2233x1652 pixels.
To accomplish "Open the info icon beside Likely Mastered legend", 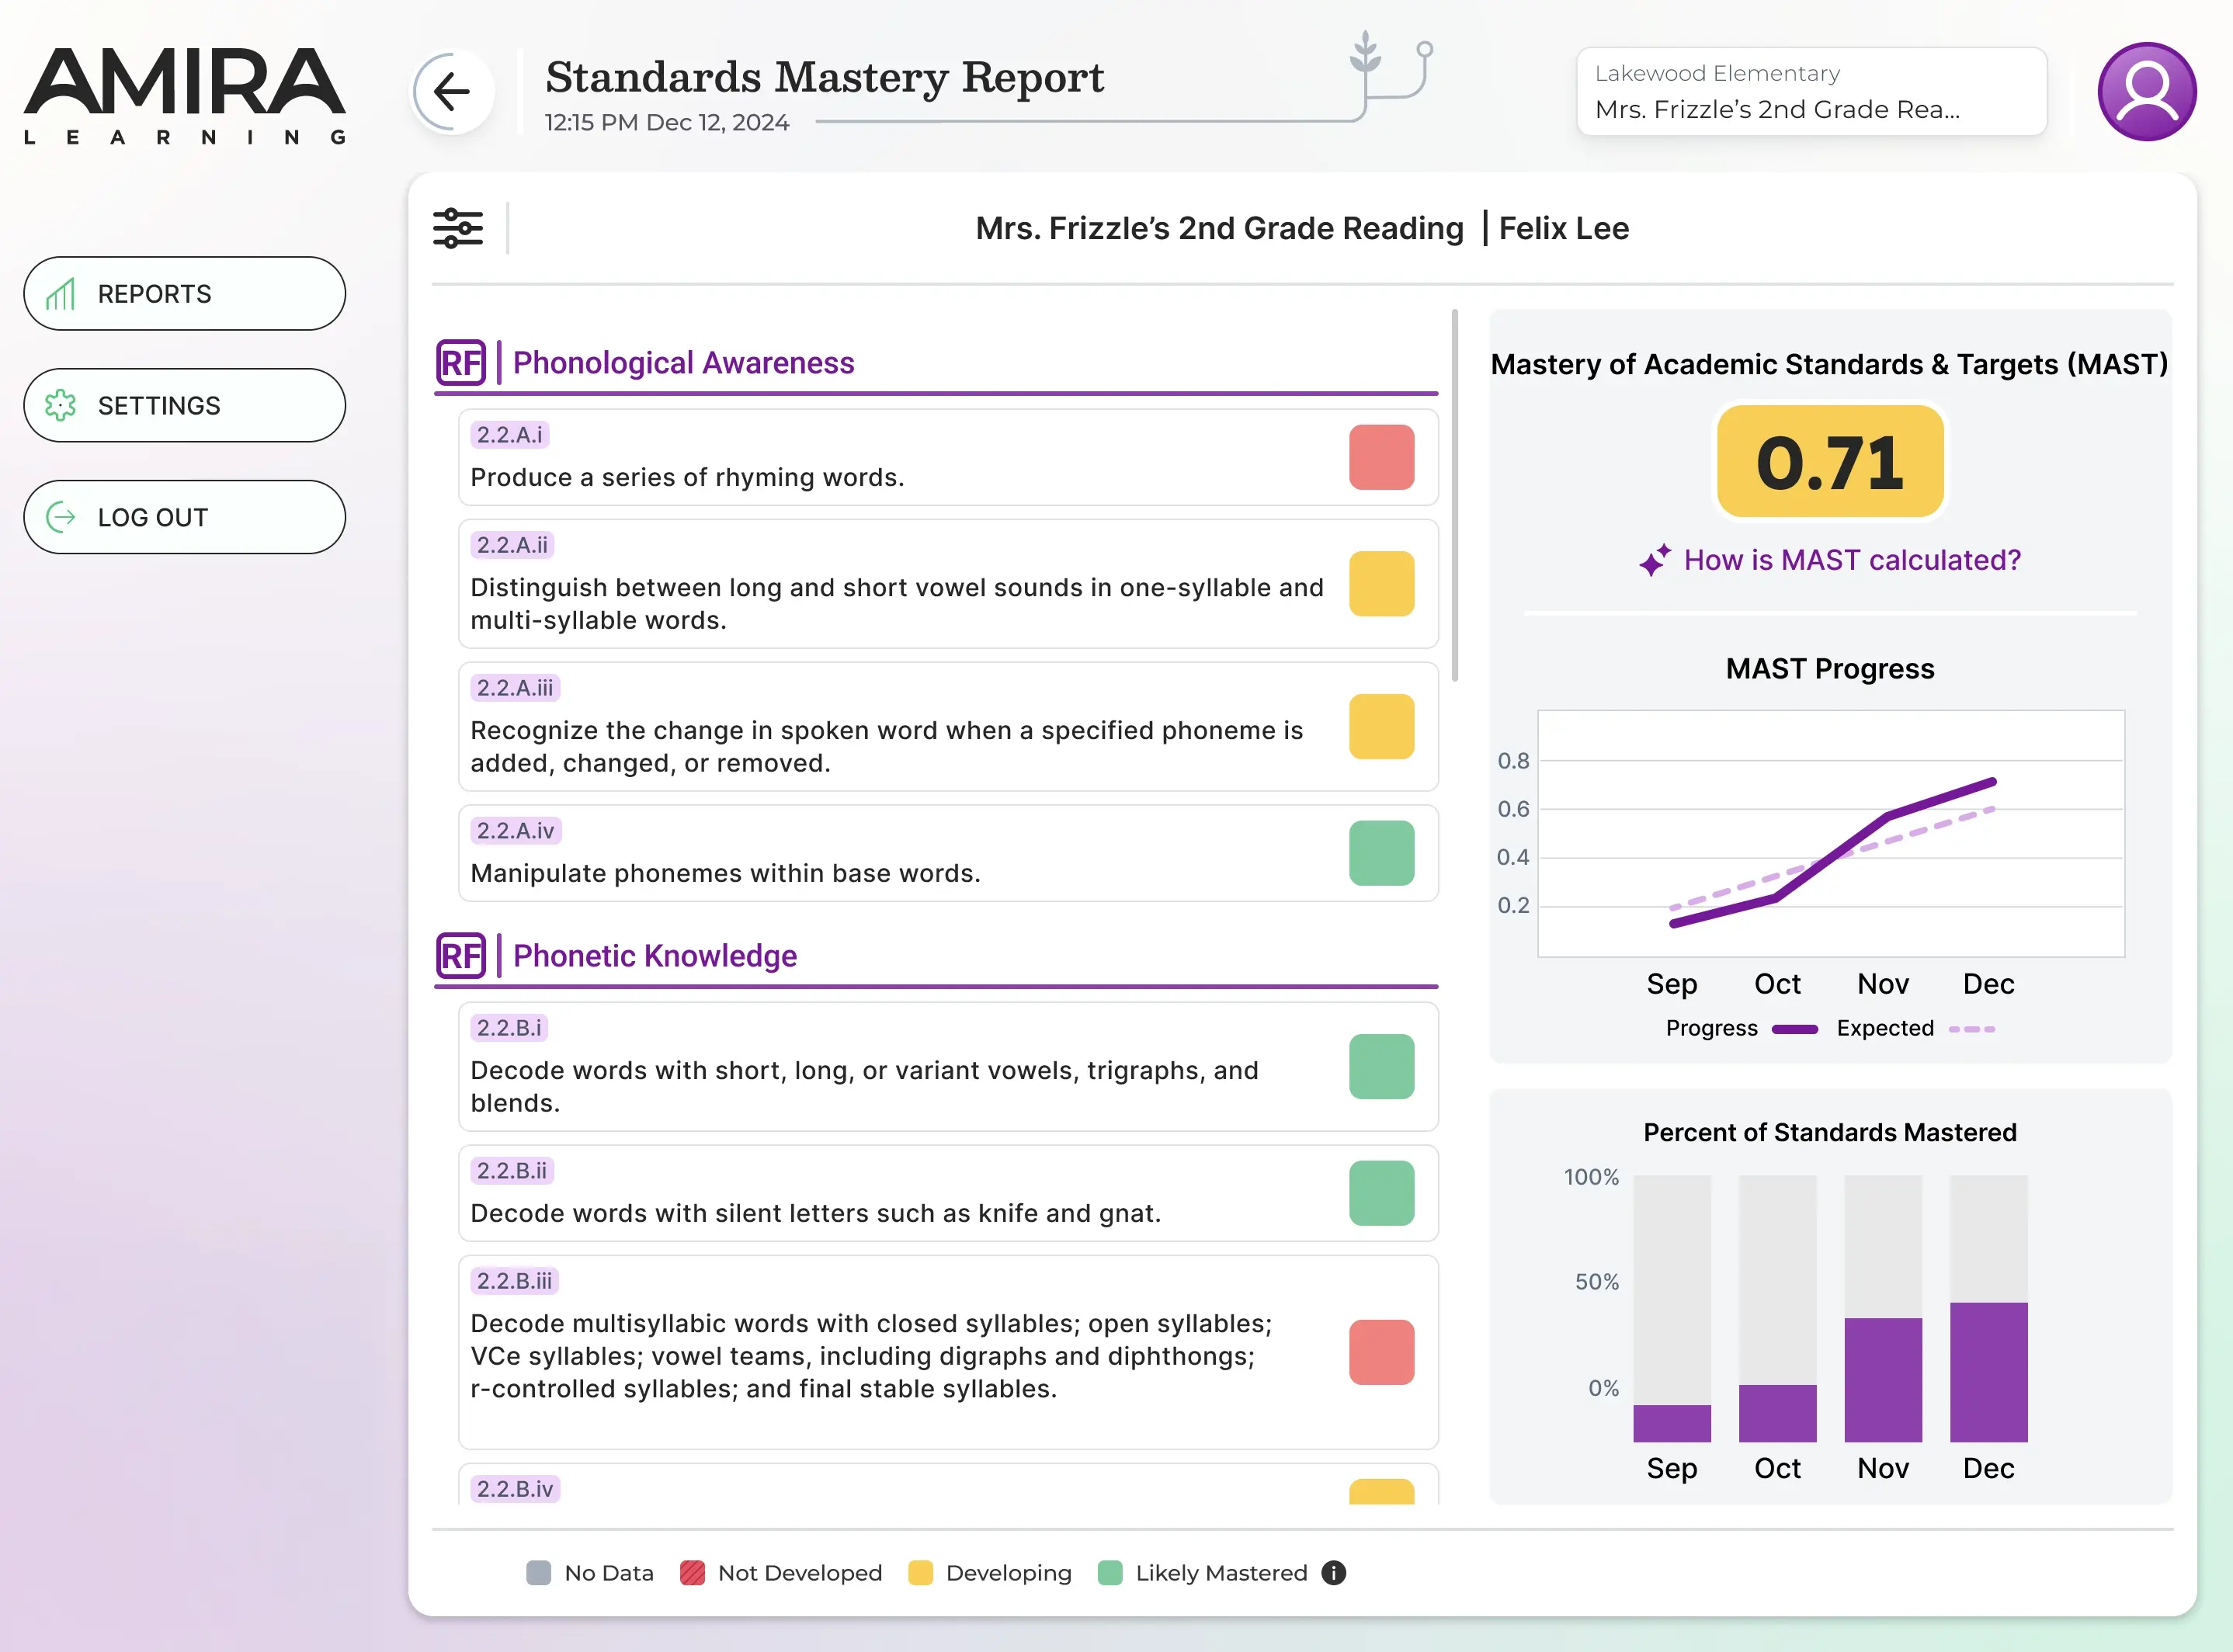I will pos(1333,1573).
